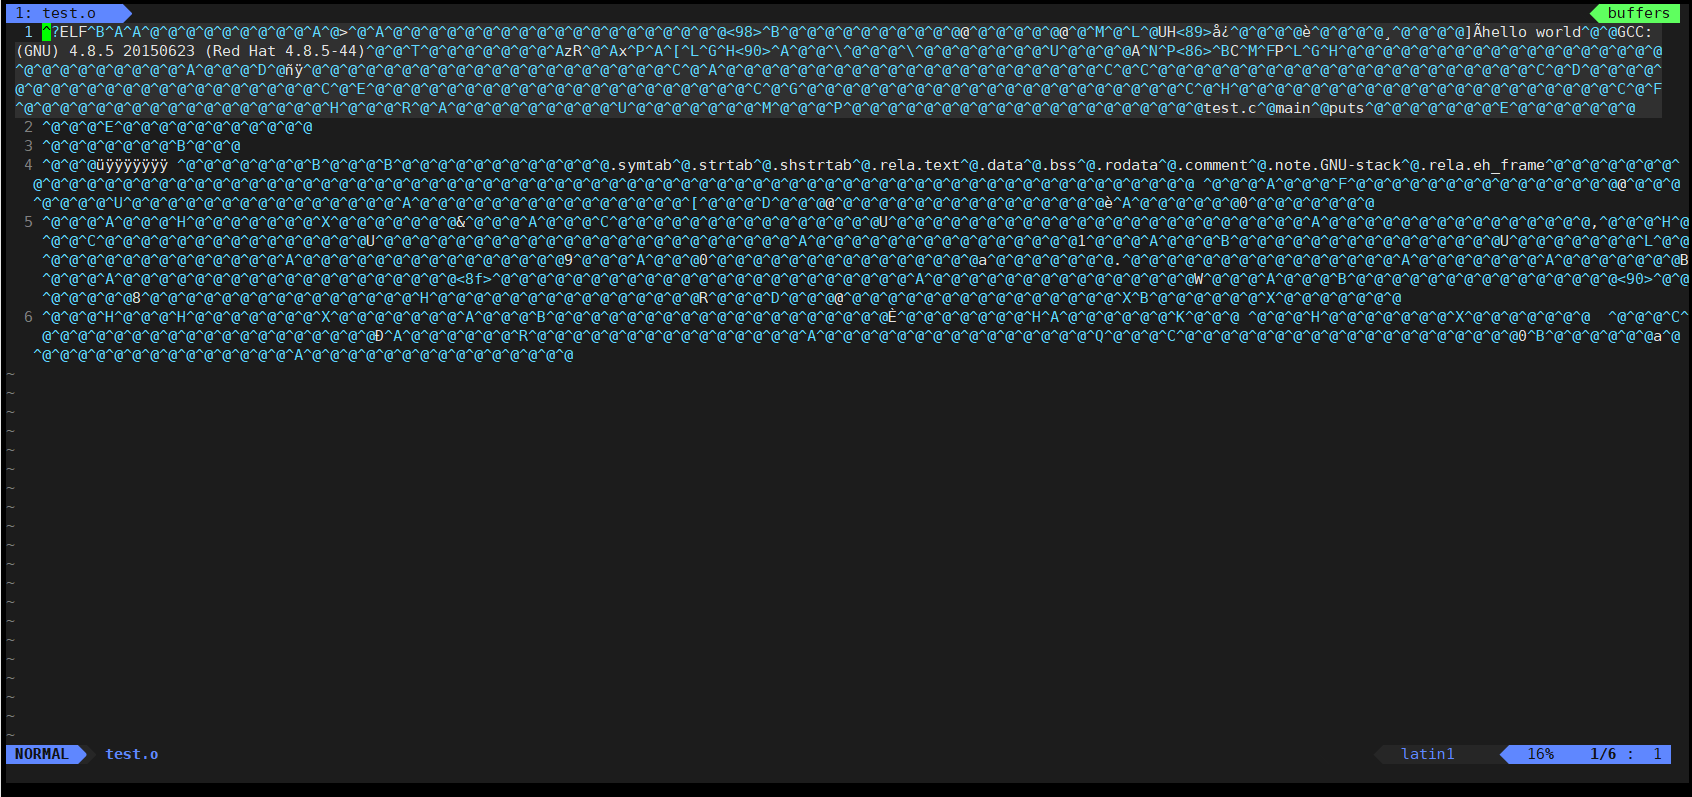Viewport: 1692px width, 797px height.
Task: Click the ".rela.eh_frame" section name
Action: (x=1482, y=165)
